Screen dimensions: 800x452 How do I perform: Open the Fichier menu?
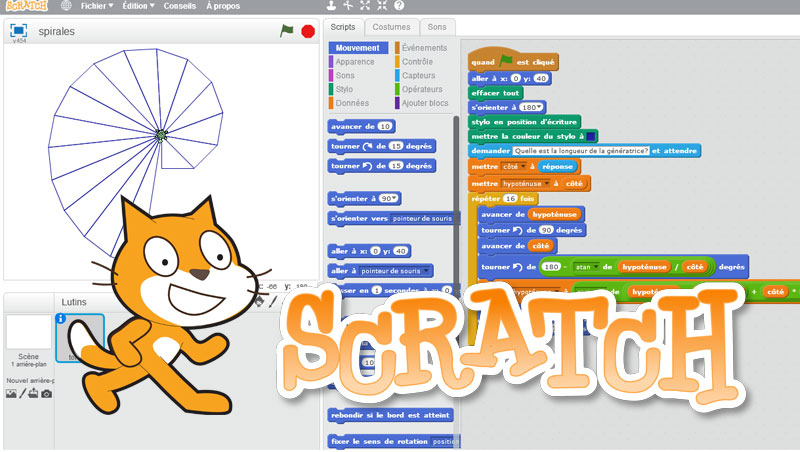pyautogui.click(x=97, y=6)
